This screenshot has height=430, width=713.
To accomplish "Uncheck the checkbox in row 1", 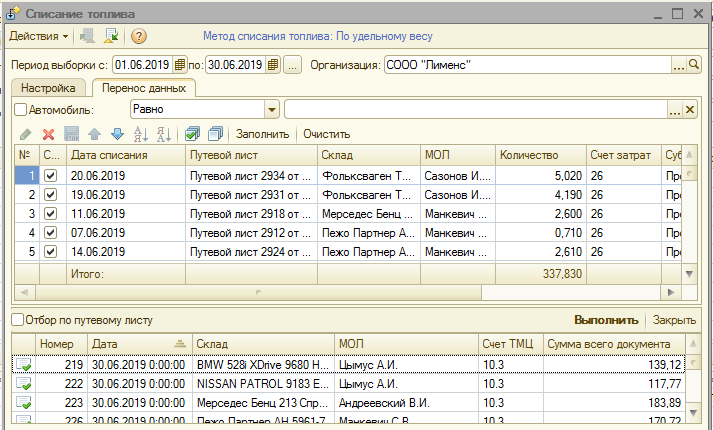I will [51, 175].
